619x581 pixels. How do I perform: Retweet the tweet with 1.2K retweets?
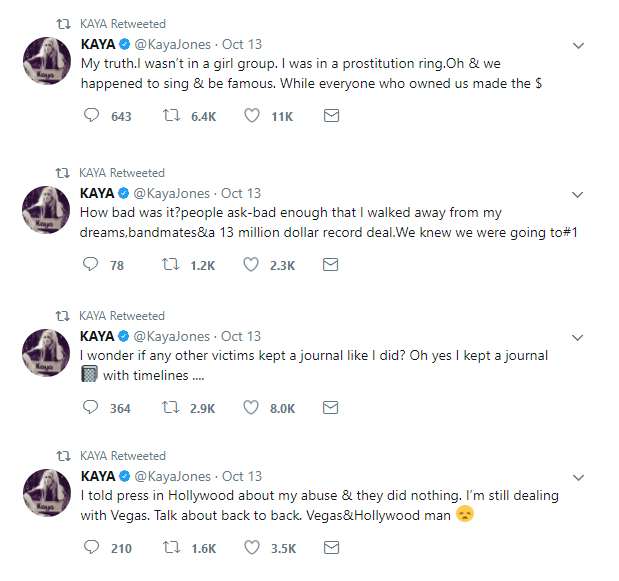click(170, 265)
